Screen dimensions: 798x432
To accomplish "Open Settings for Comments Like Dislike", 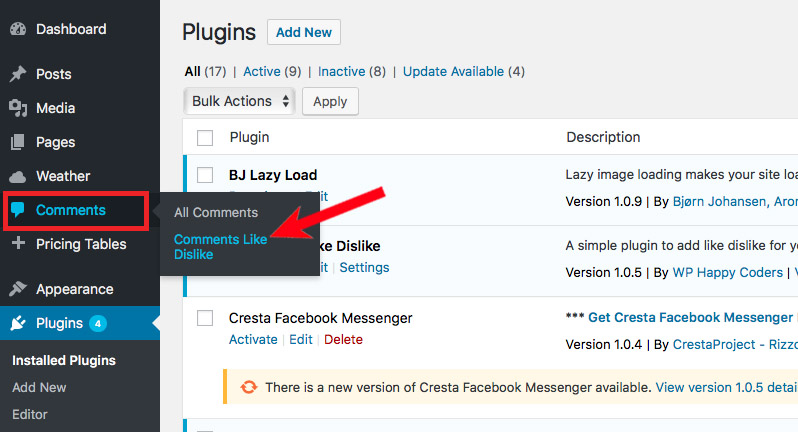I will click(x=364, y=268).
